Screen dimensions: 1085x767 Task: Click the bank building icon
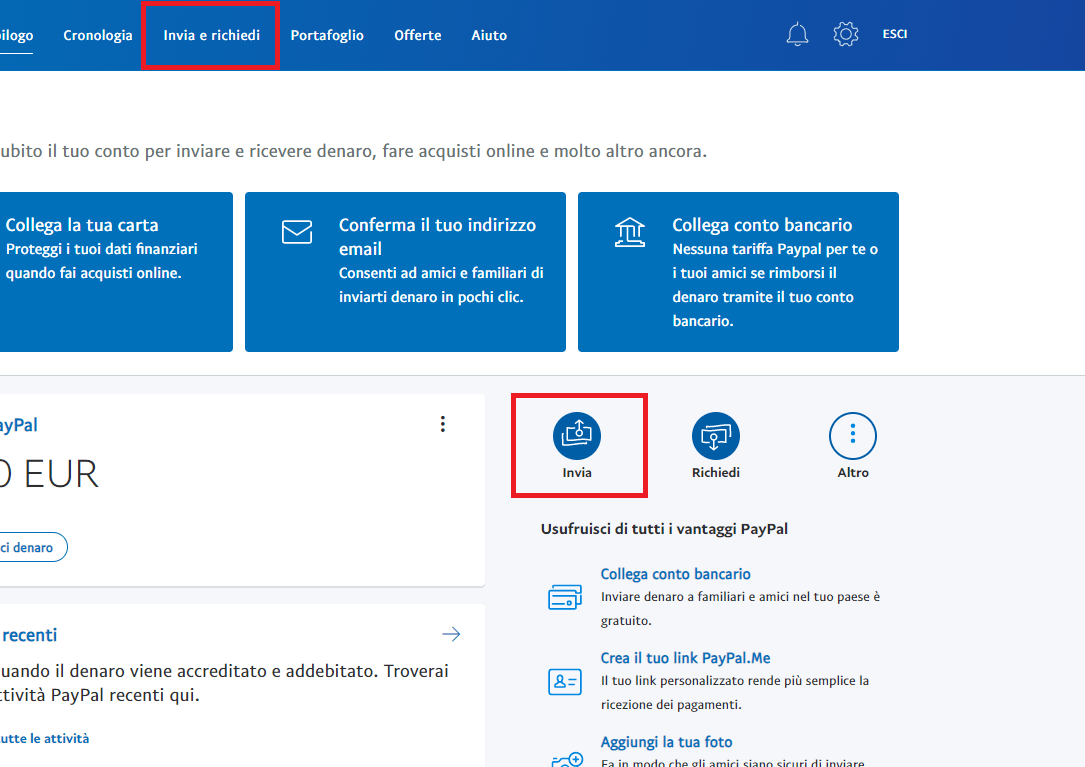(x=630, y=232)
